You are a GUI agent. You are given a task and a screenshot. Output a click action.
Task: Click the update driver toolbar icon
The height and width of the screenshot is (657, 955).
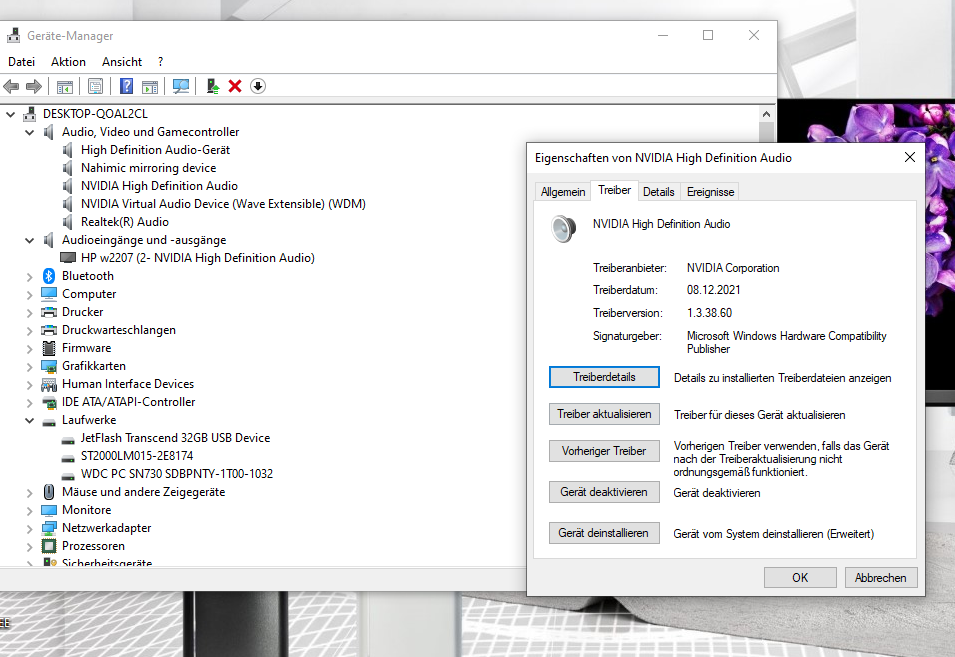213,86
